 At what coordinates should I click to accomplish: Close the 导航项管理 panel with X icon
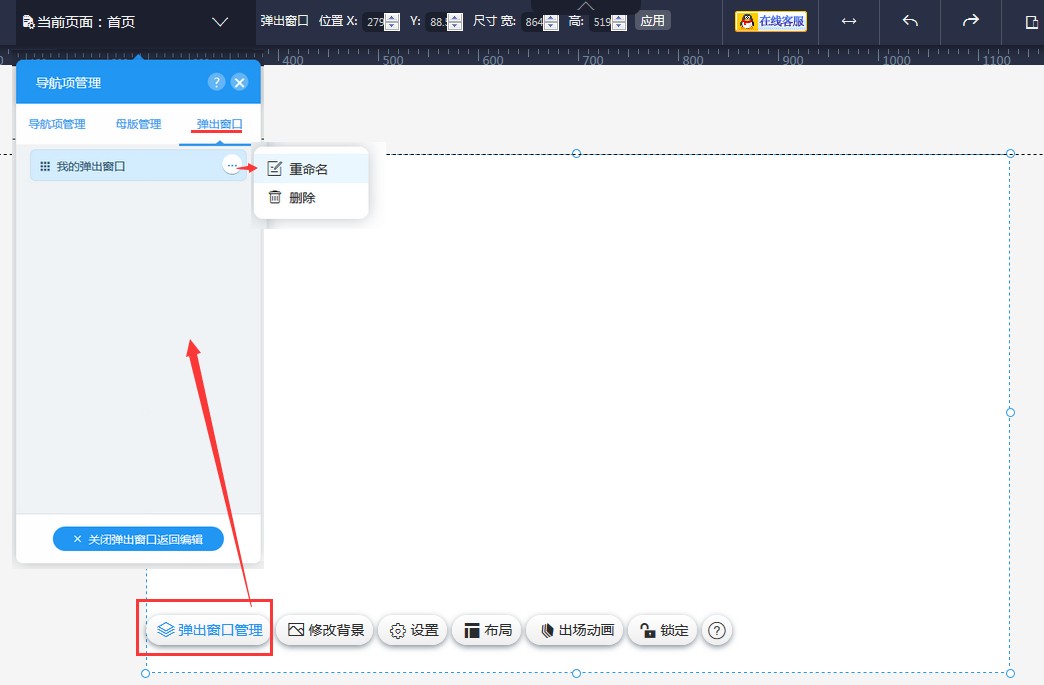[239, 83]
